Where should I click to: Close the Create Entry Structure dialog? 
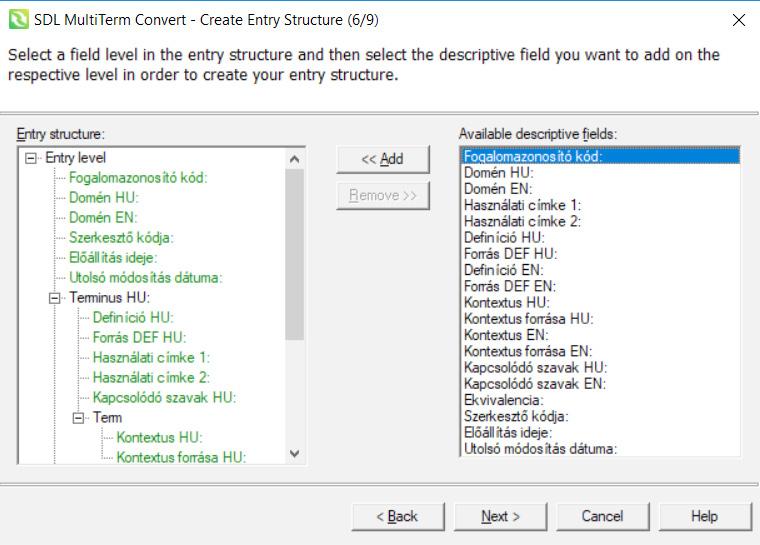739,20
